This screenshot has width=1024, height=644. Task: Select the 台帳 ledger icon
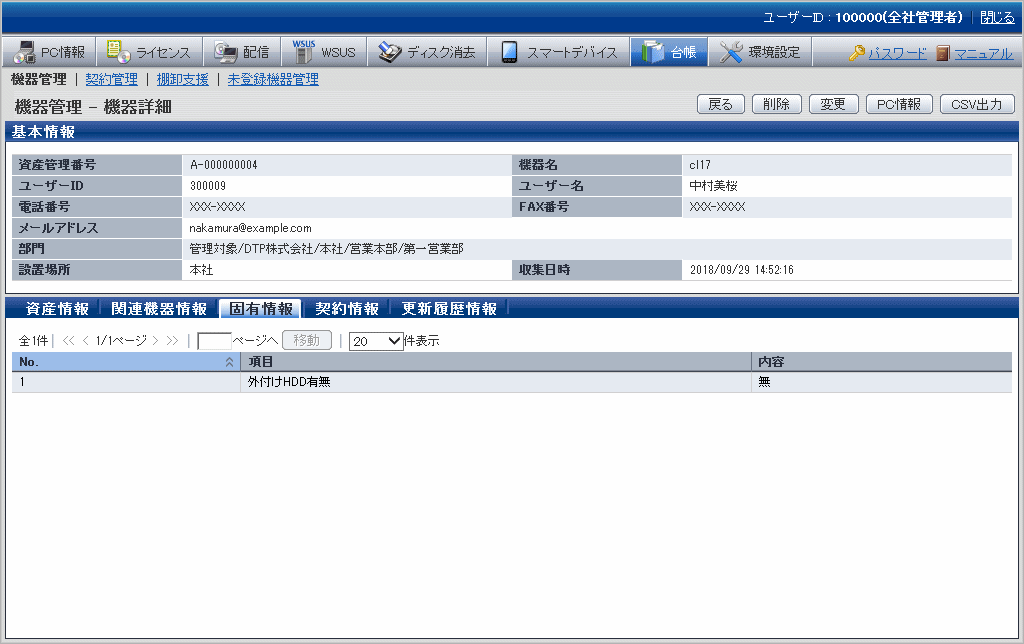tap(653, 52)
